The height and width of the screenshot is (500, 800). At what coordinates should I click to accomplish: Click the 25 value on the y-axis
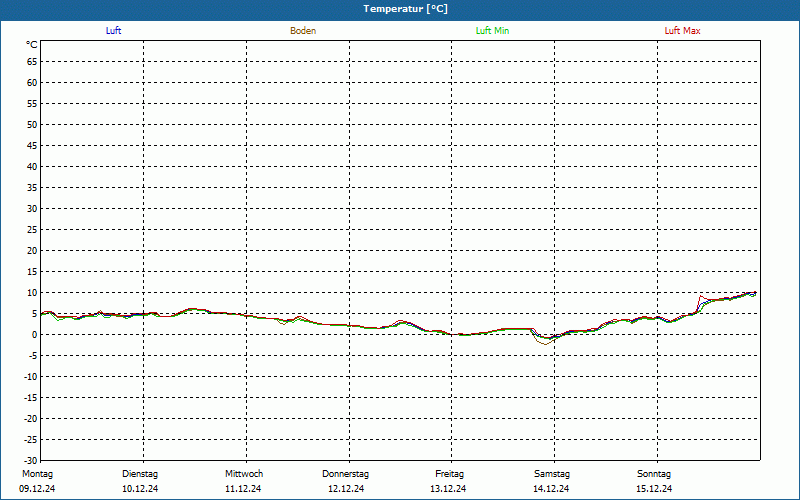coord(32,230)
